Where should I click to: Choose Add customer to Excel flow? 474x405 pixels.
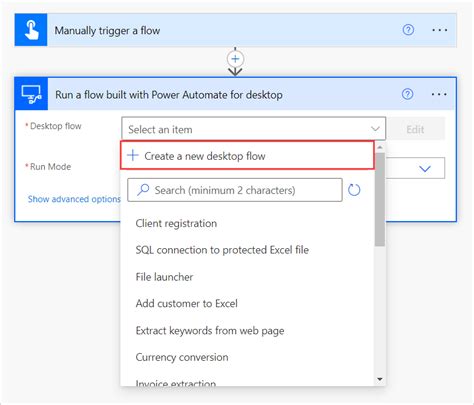tap(186, 304)
